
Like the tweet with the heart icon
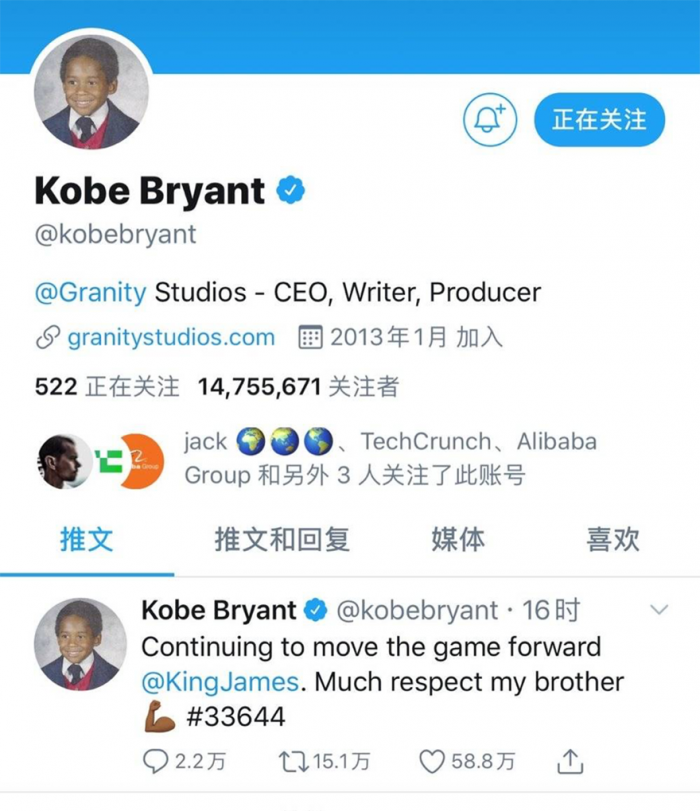coord(431,762)
